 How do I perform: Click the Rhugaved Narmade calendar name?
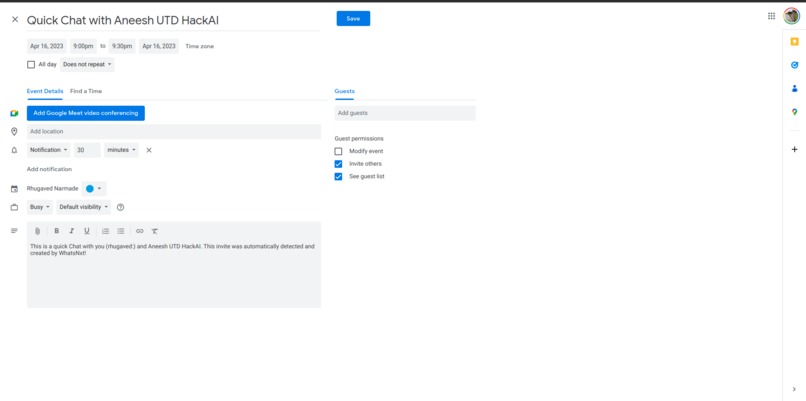(x=52, y=189)
